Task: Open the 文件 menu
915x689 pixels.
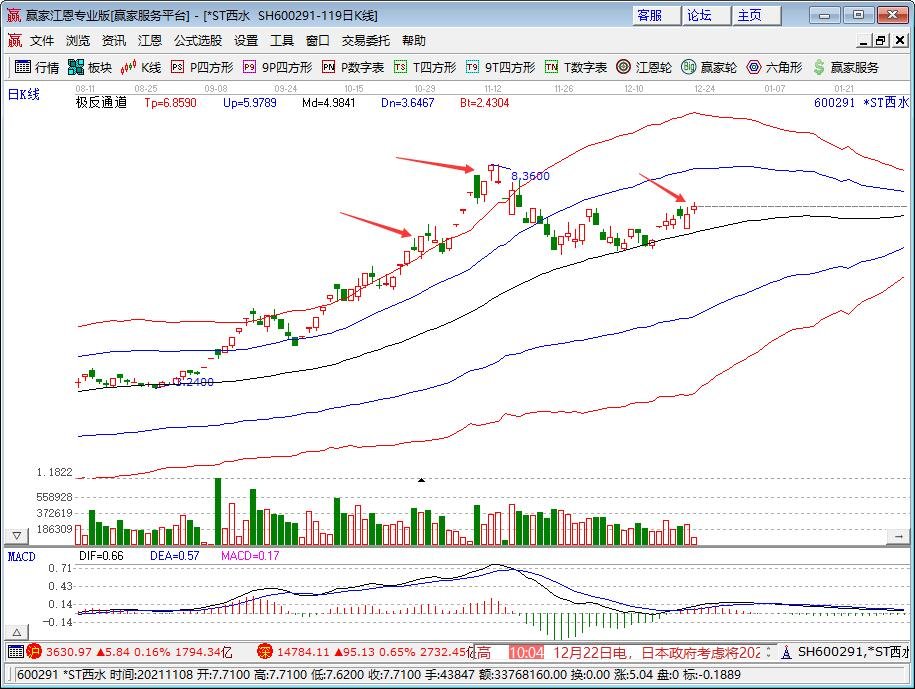Action: 42,40
